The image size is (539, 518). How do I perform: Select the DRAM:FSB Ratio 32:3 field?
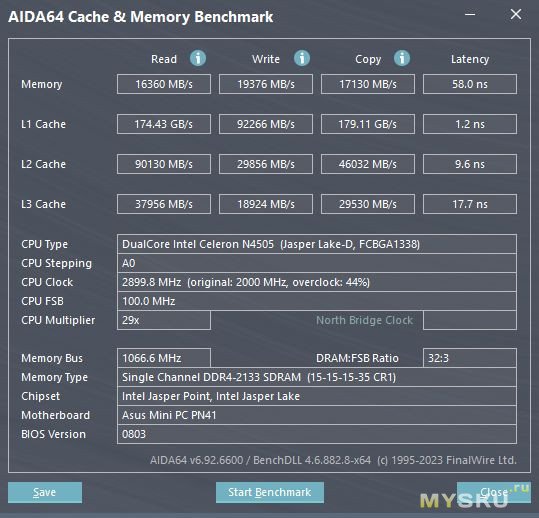470,358
